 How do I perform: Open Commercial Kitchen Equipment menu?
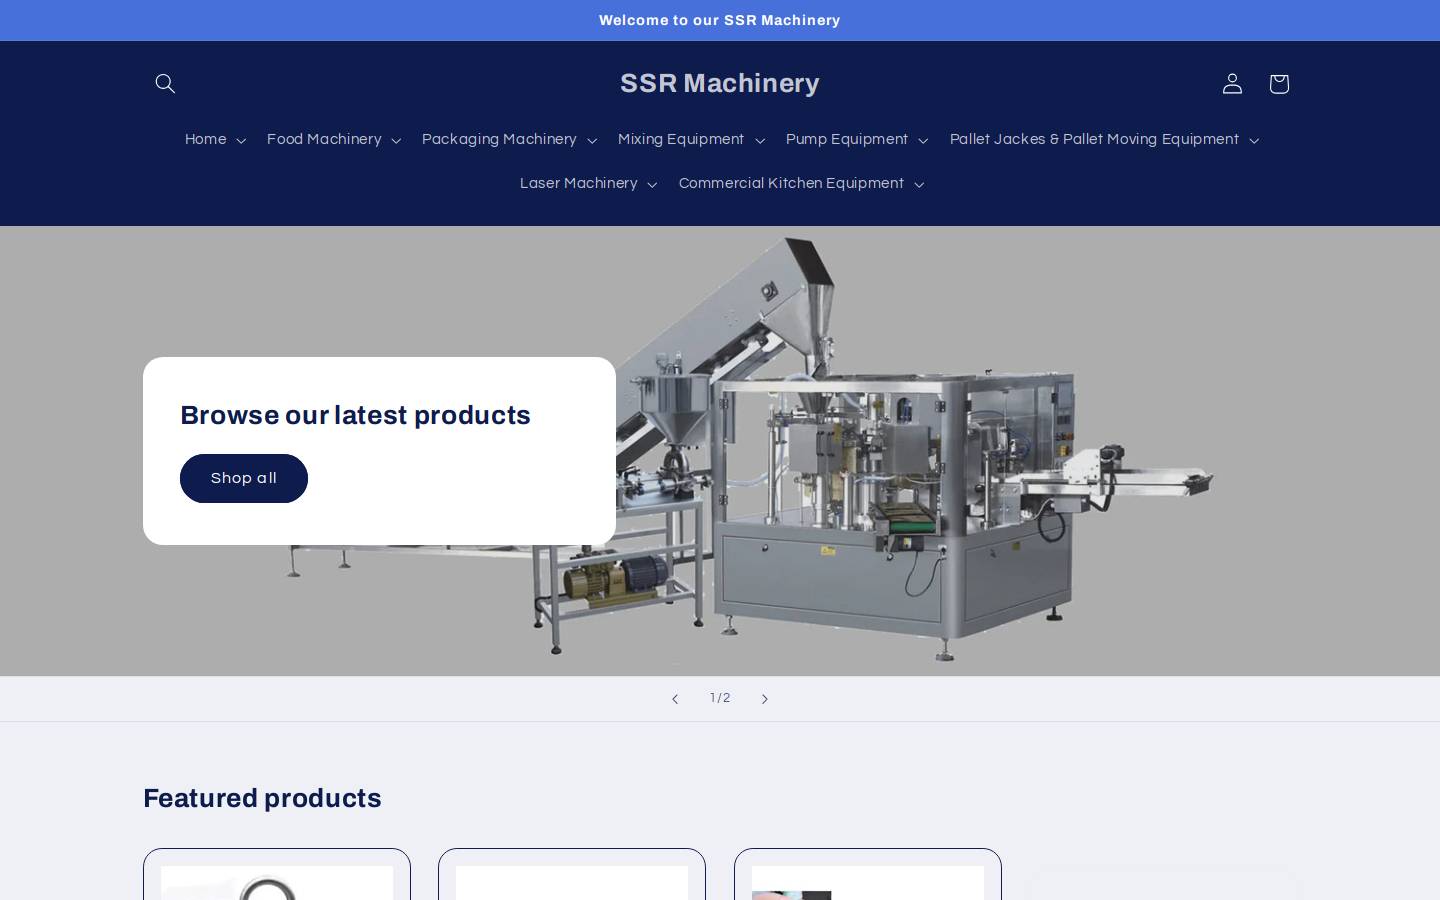tap(791, 184)
